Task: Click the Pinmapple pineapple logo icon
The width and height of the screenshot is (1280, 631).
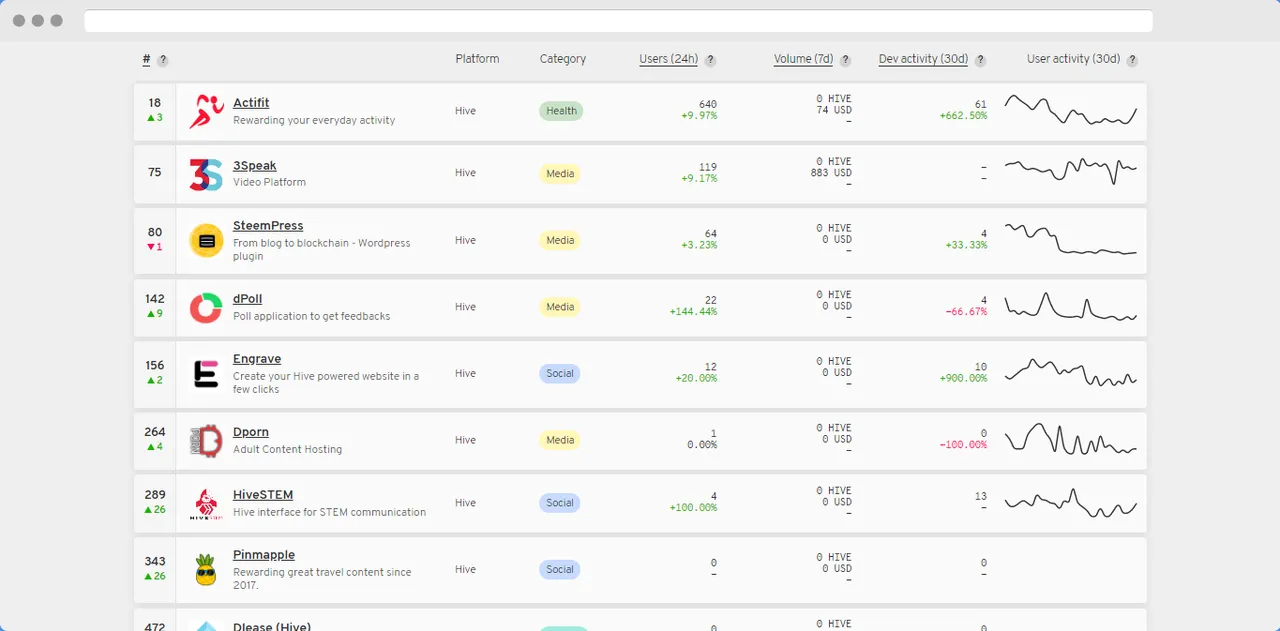Action: pyautogui.click(x=206, y=569)
